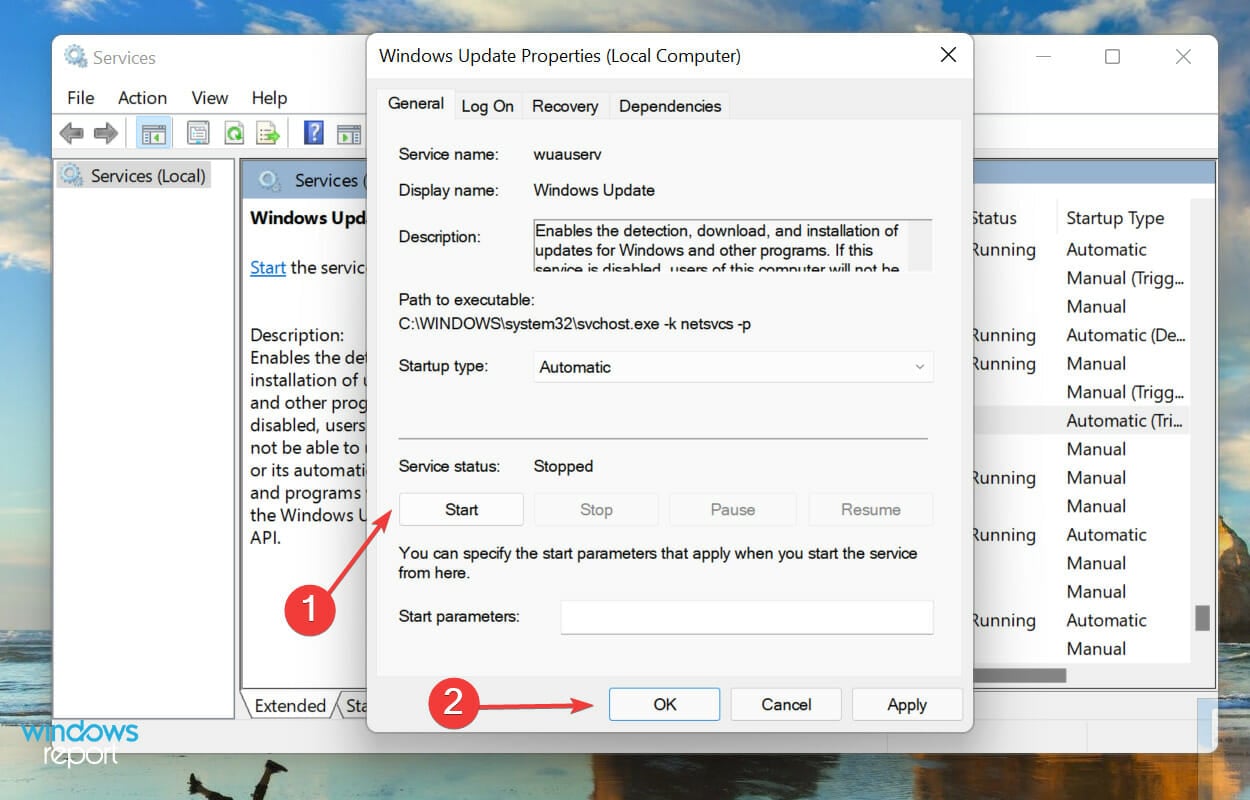Screen dimensions: 1250x800
Task: Switch to the Log On tab
Action: (x=488, y=106)
